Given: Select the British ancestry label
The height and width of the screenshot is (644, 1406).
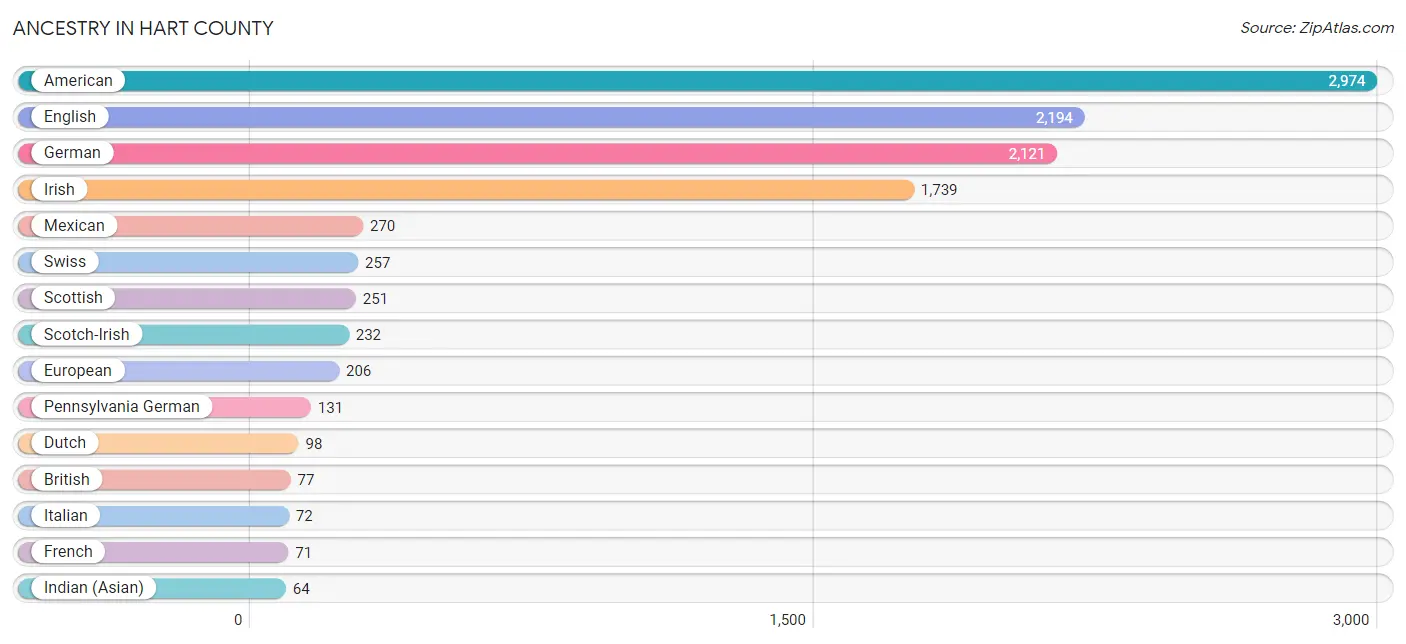Looking at the screenshot, I should (x=67, y=479).
